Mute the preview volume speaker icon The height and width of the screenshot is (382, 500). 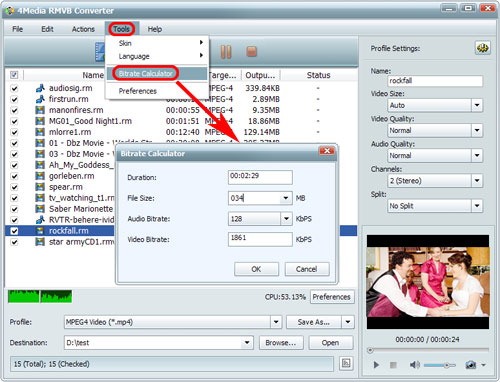point(414,365)
